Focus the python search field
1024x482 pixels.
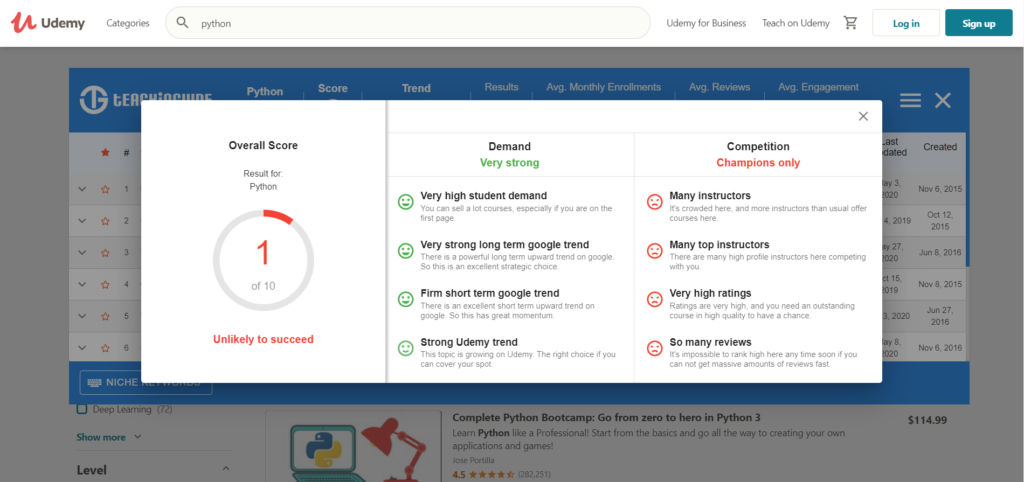click(x=408, y=23)
